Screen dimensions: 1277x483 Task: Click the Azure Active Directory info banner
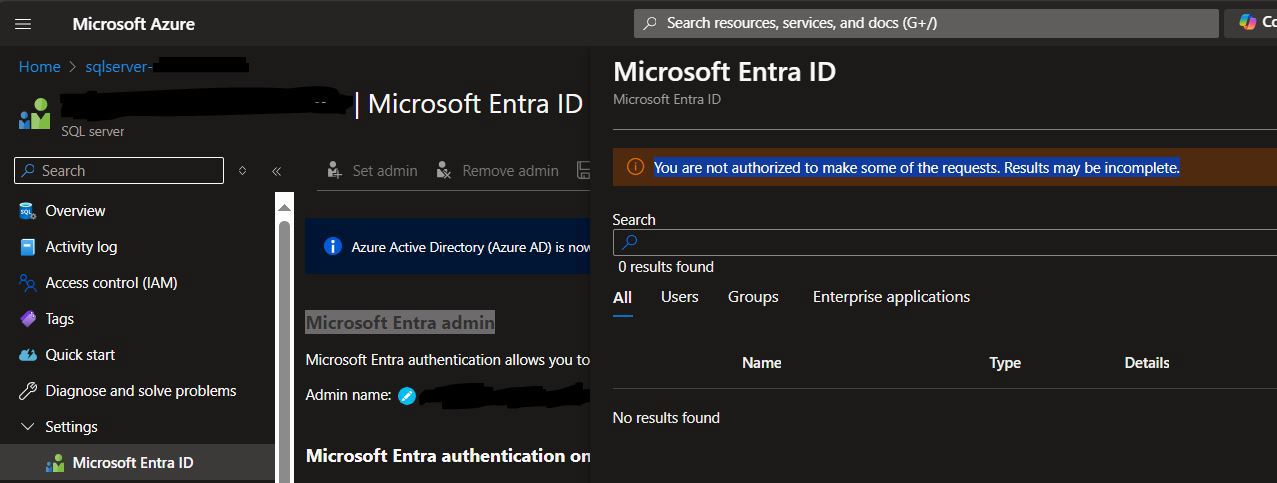448,246
